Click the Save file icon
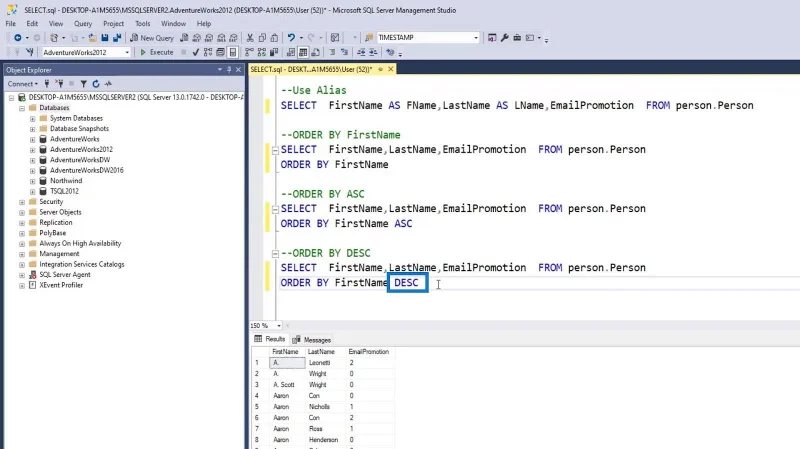The image size is (800, 449). [x=105, y=38]
